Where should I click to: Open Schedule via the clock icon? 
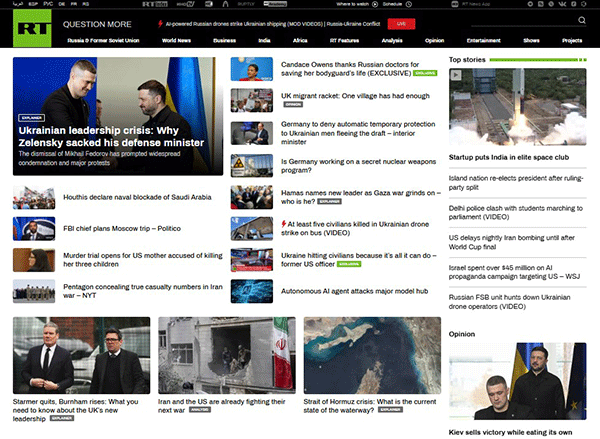[x=409, y=4]
